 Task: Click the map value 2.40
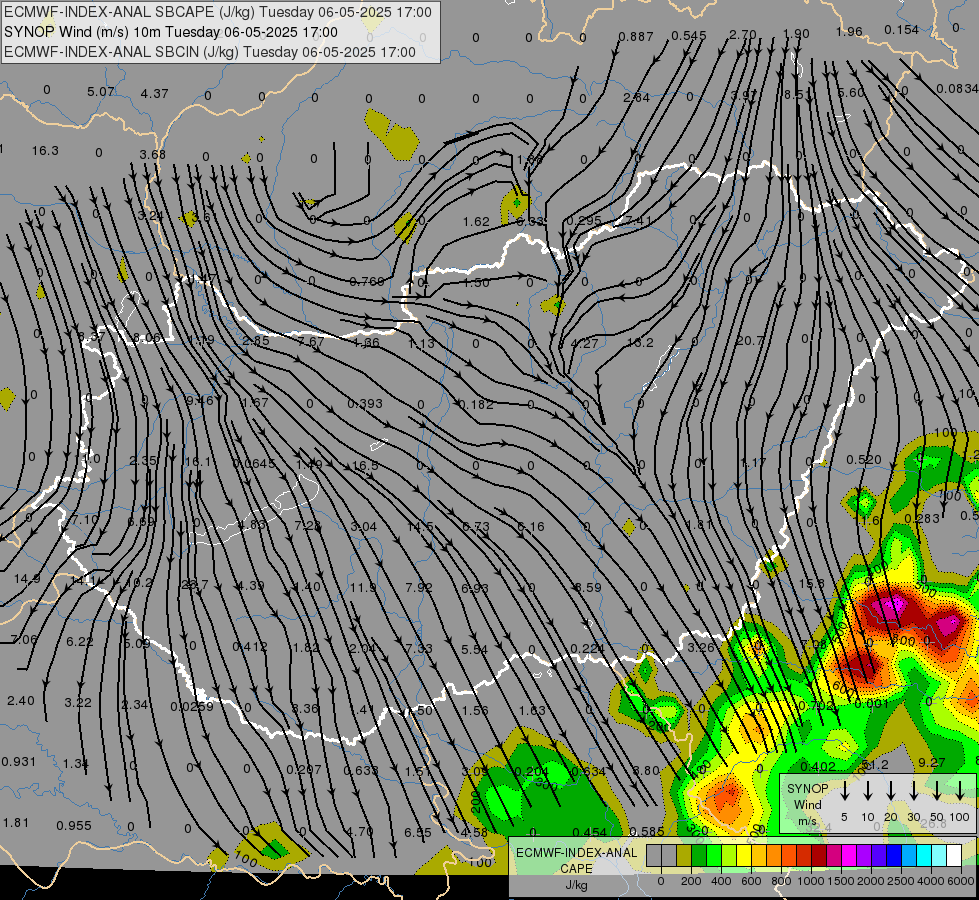pos(21,701)
